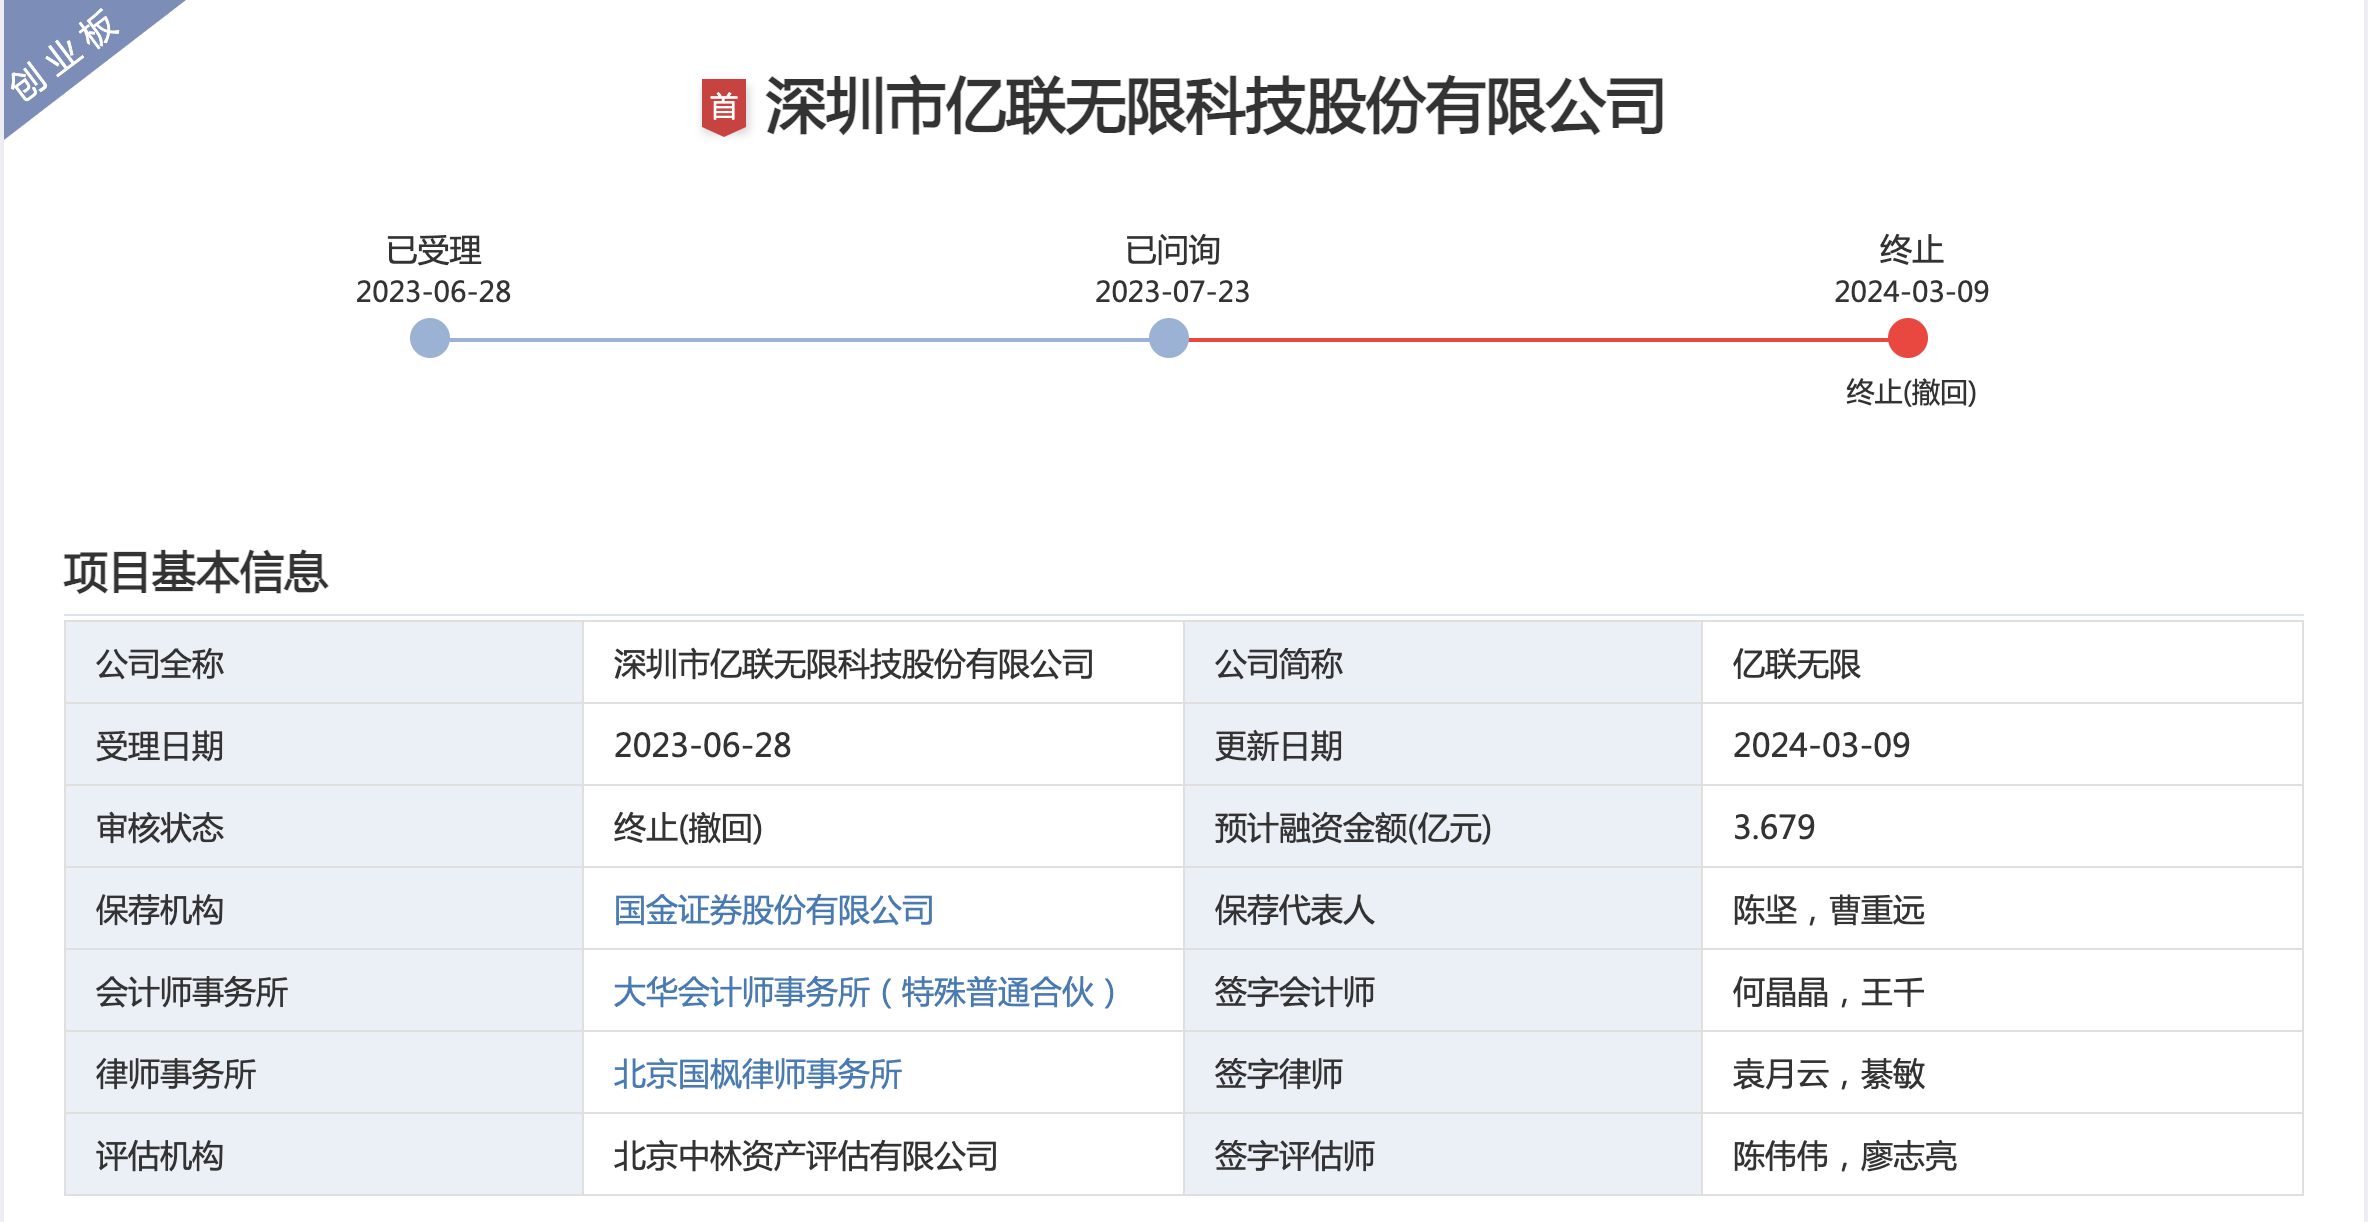Click the 已受理 timeline dot
This screenshot has width=2368, height=1222.
pos(430,338)
